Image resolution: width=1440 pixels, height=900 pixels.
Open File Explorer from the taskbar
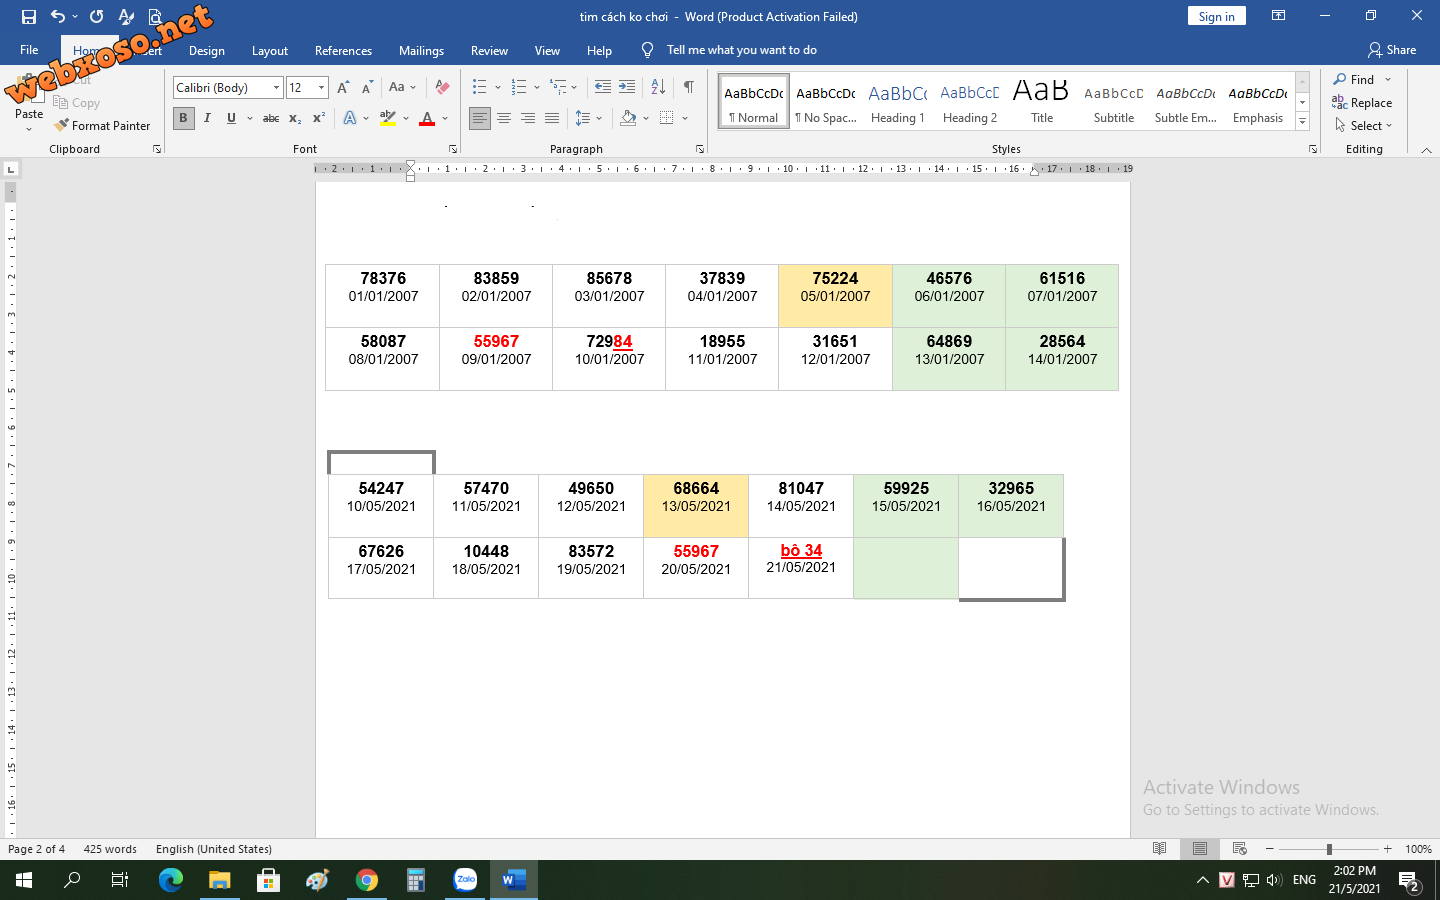(x=220, y=880)
